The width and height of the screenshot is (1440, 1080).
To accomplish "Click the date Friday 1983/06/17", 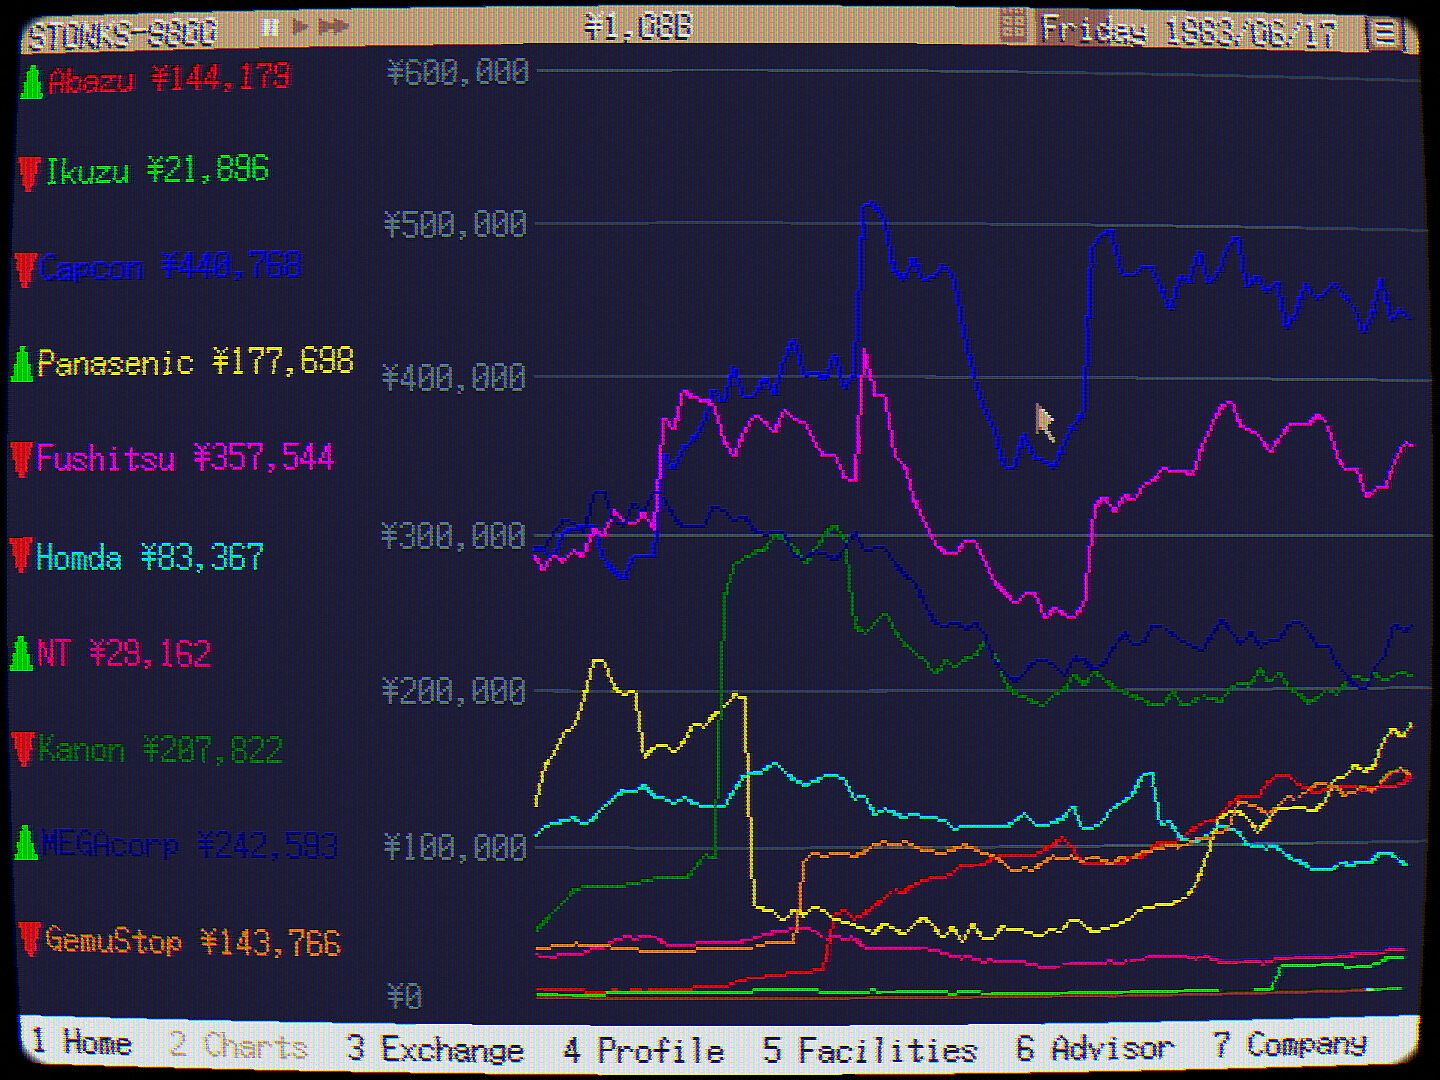I will (1188, 31).
